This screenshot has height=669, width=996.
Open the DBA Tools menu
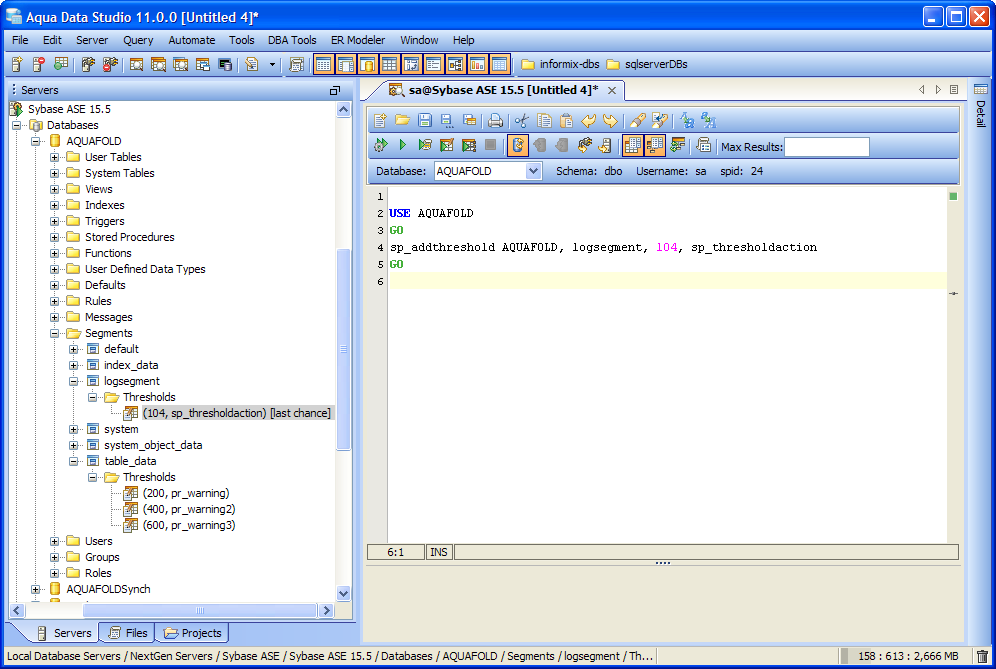coord(292,40)
